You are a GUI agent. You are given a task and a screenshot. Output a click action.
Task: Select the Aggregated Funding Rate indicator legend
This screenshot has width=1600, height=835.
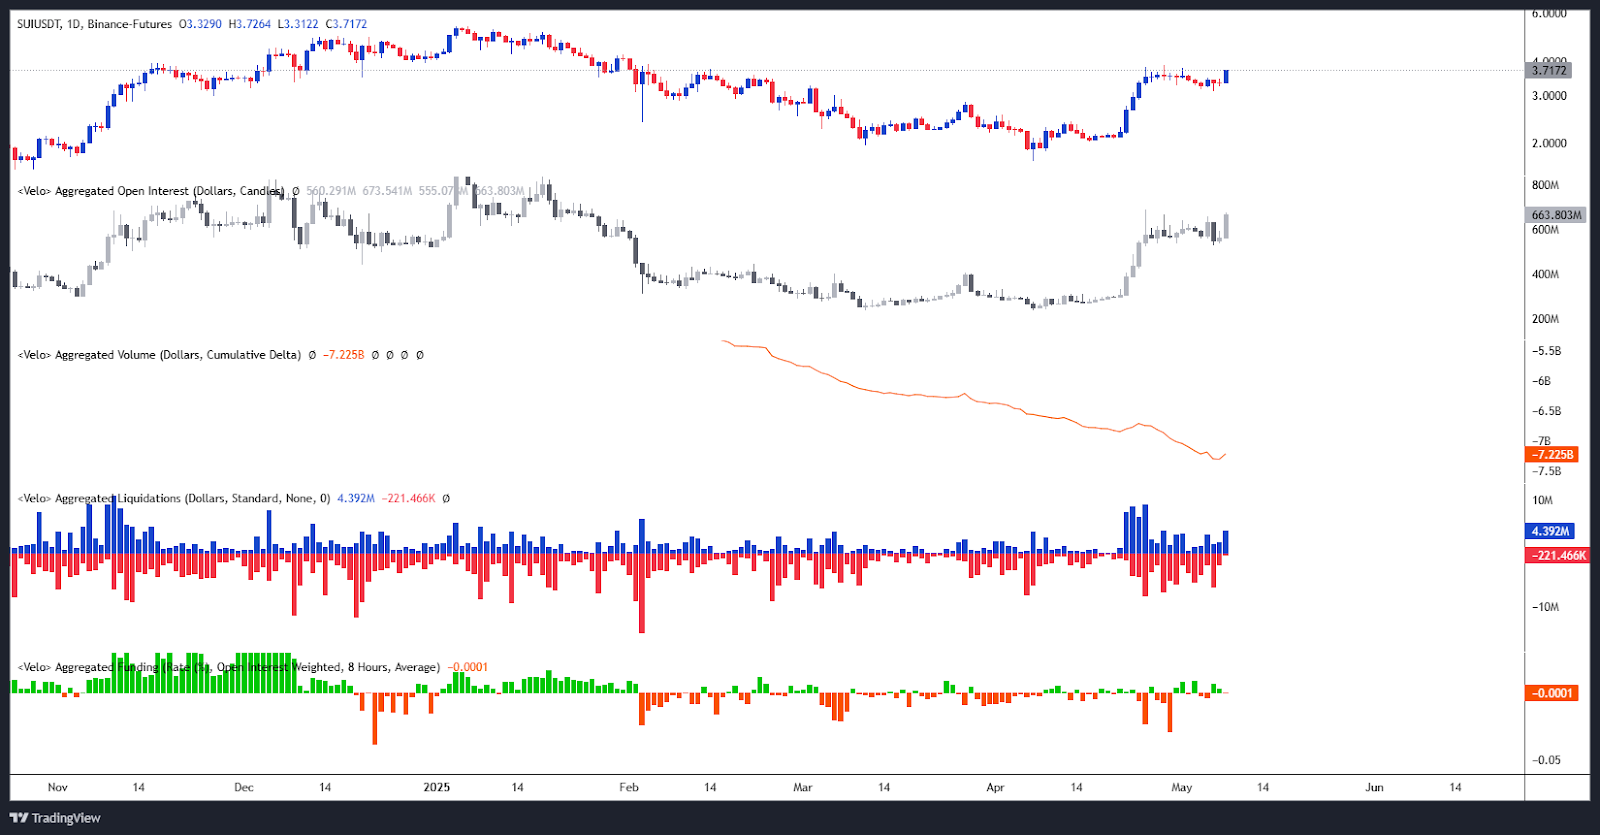230,667
